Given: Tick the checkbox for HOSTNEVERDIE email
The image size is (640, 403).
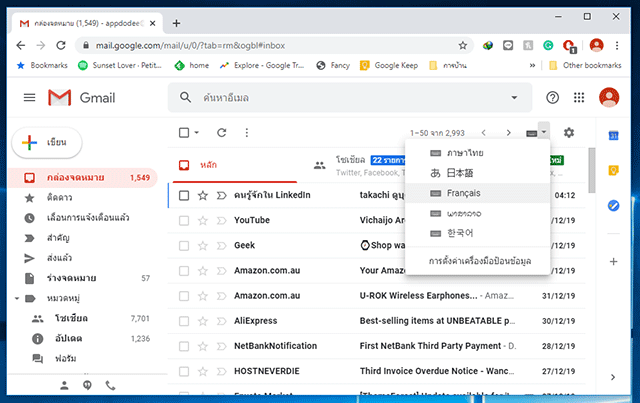Looking at the screenshot, I should tap(184, 372).
